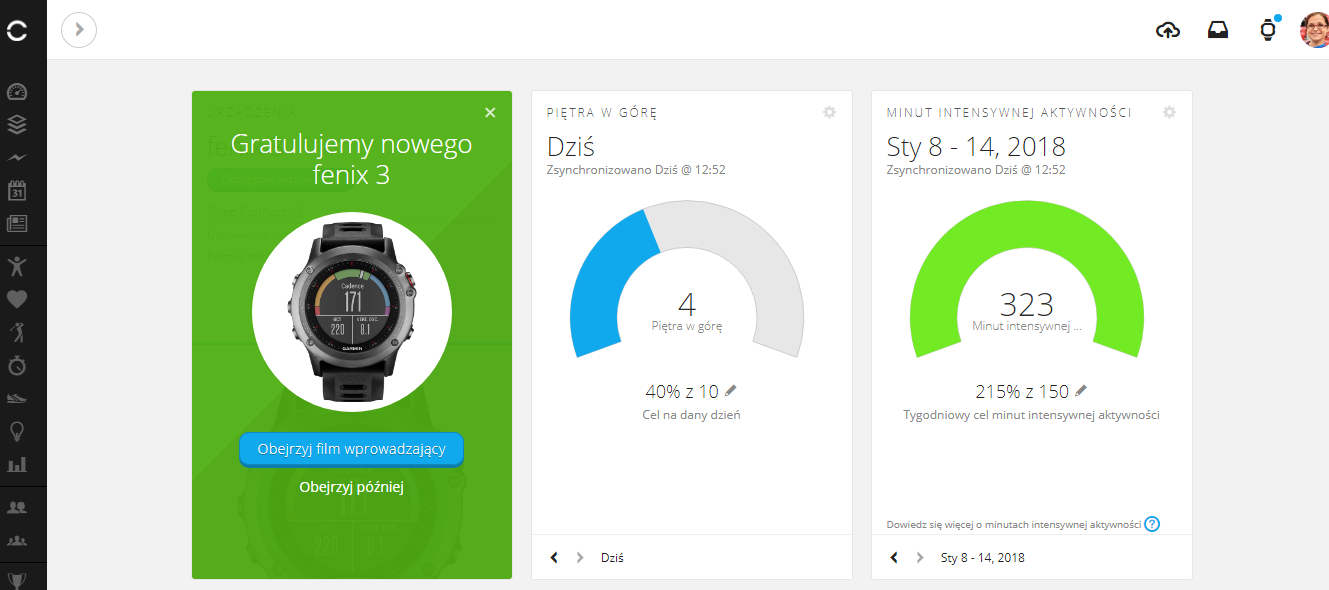Open the running shoe gear icon

tap(17, 398)
